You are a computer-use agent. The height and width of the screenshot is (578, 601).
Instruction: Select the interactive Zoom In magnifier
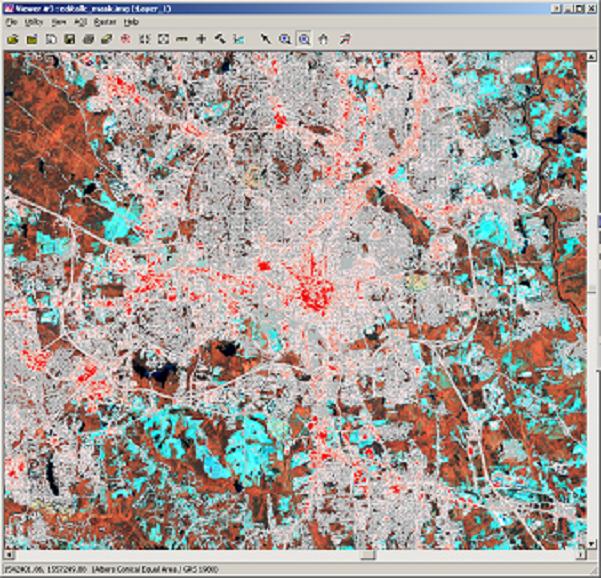[x=285, y=39]
